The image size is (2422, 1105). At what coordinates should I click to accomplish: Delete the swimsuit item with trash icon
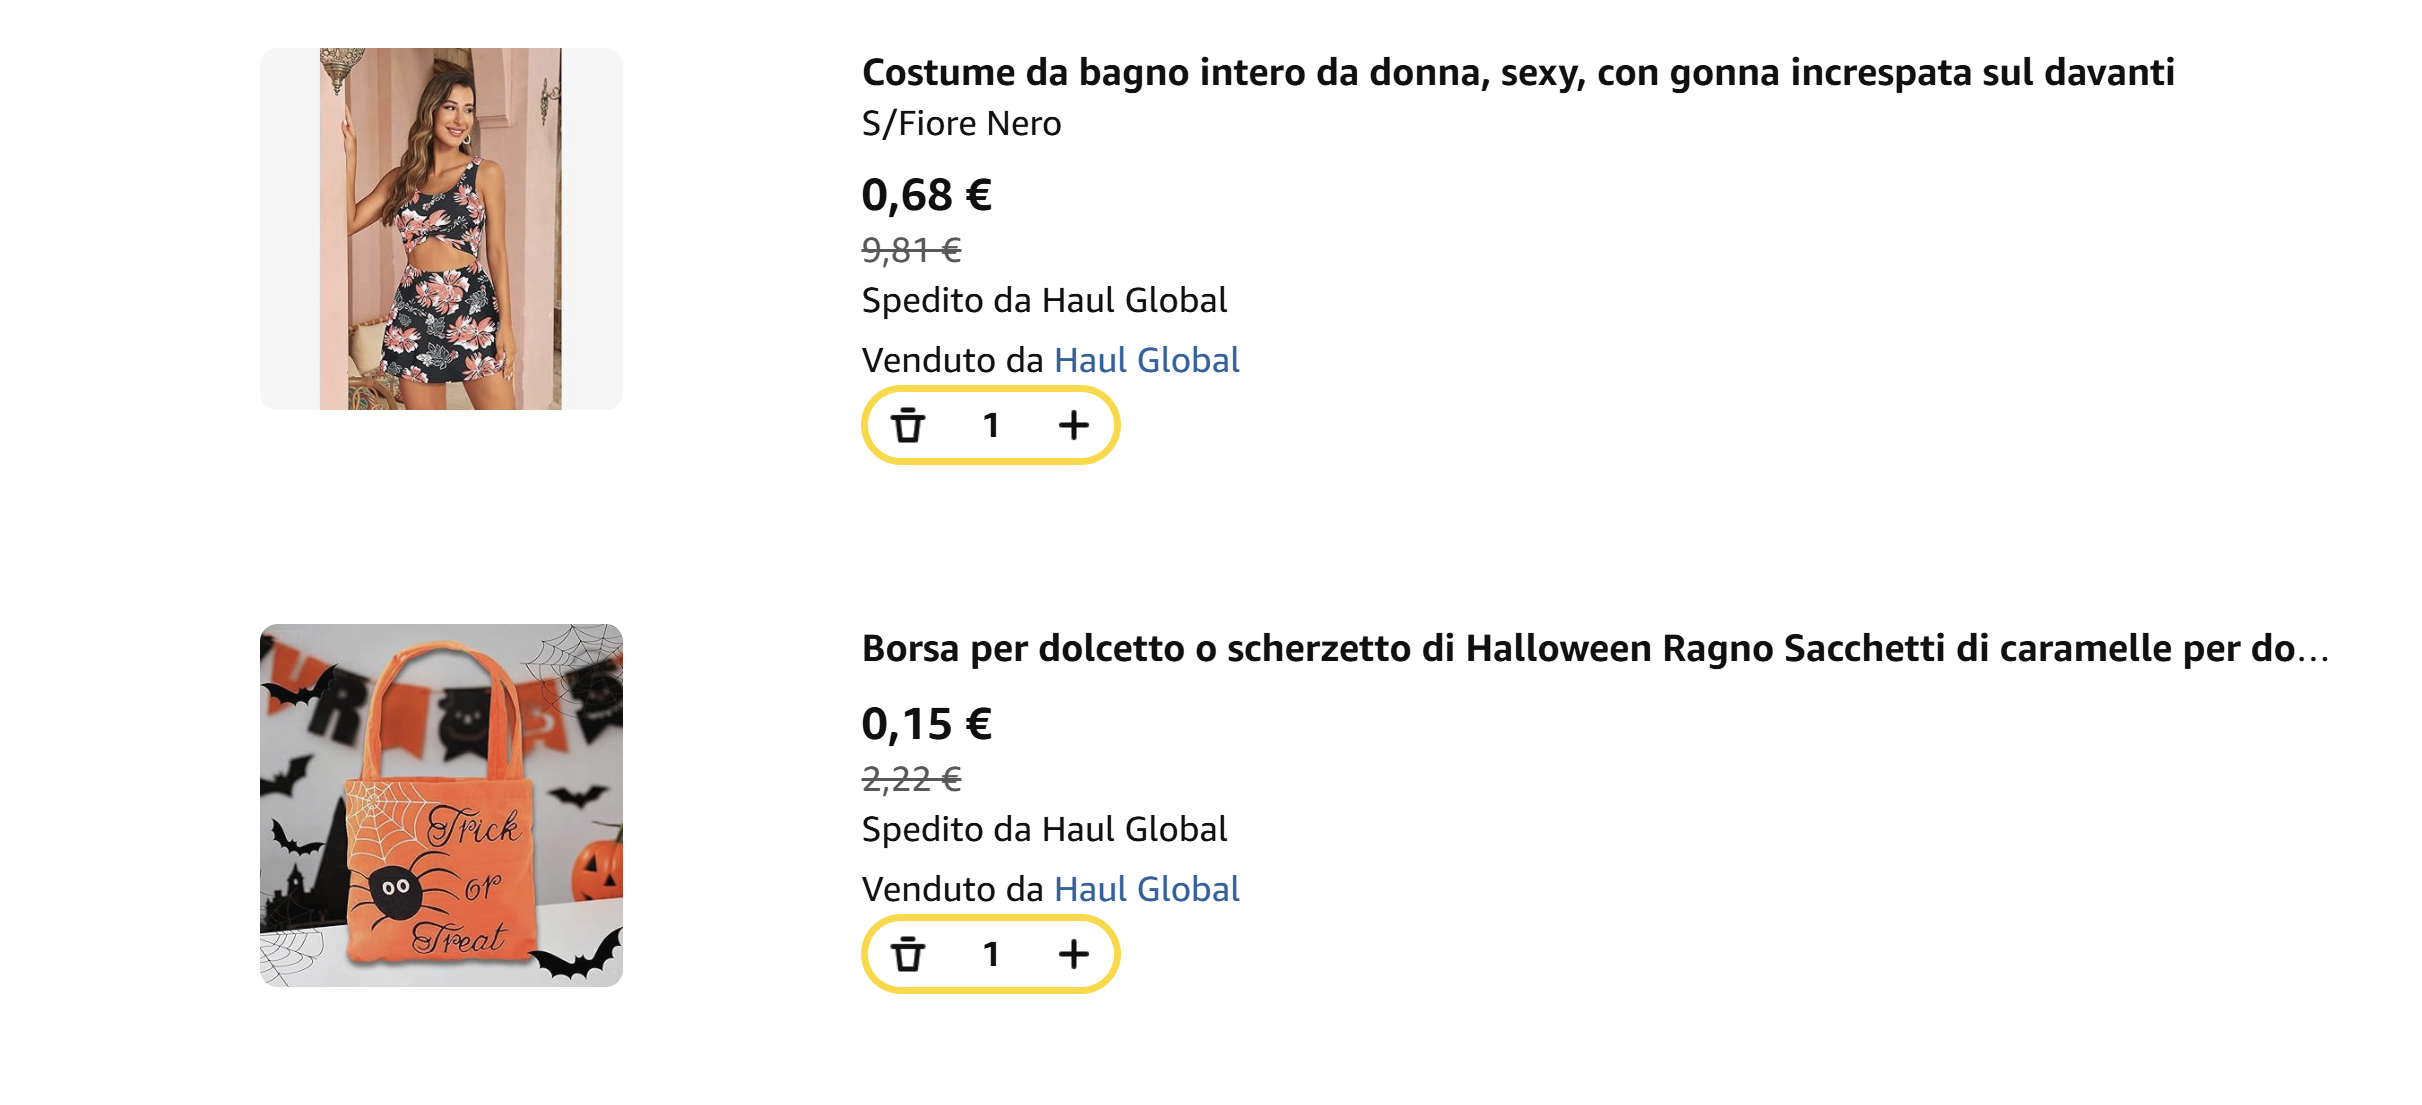[x=908, y=426]
